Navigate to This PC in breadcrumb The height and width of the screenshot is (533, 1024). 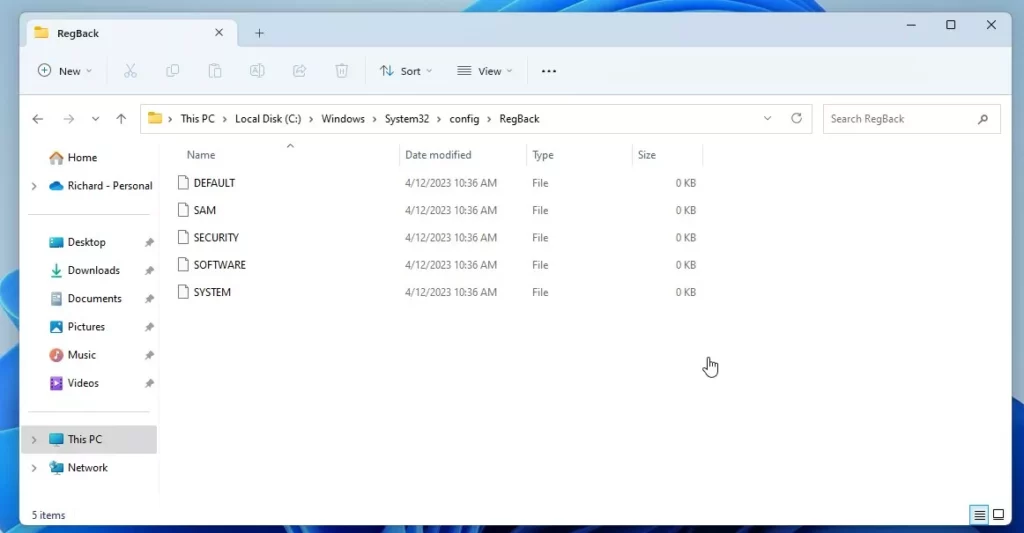click(x=197, y=119)
